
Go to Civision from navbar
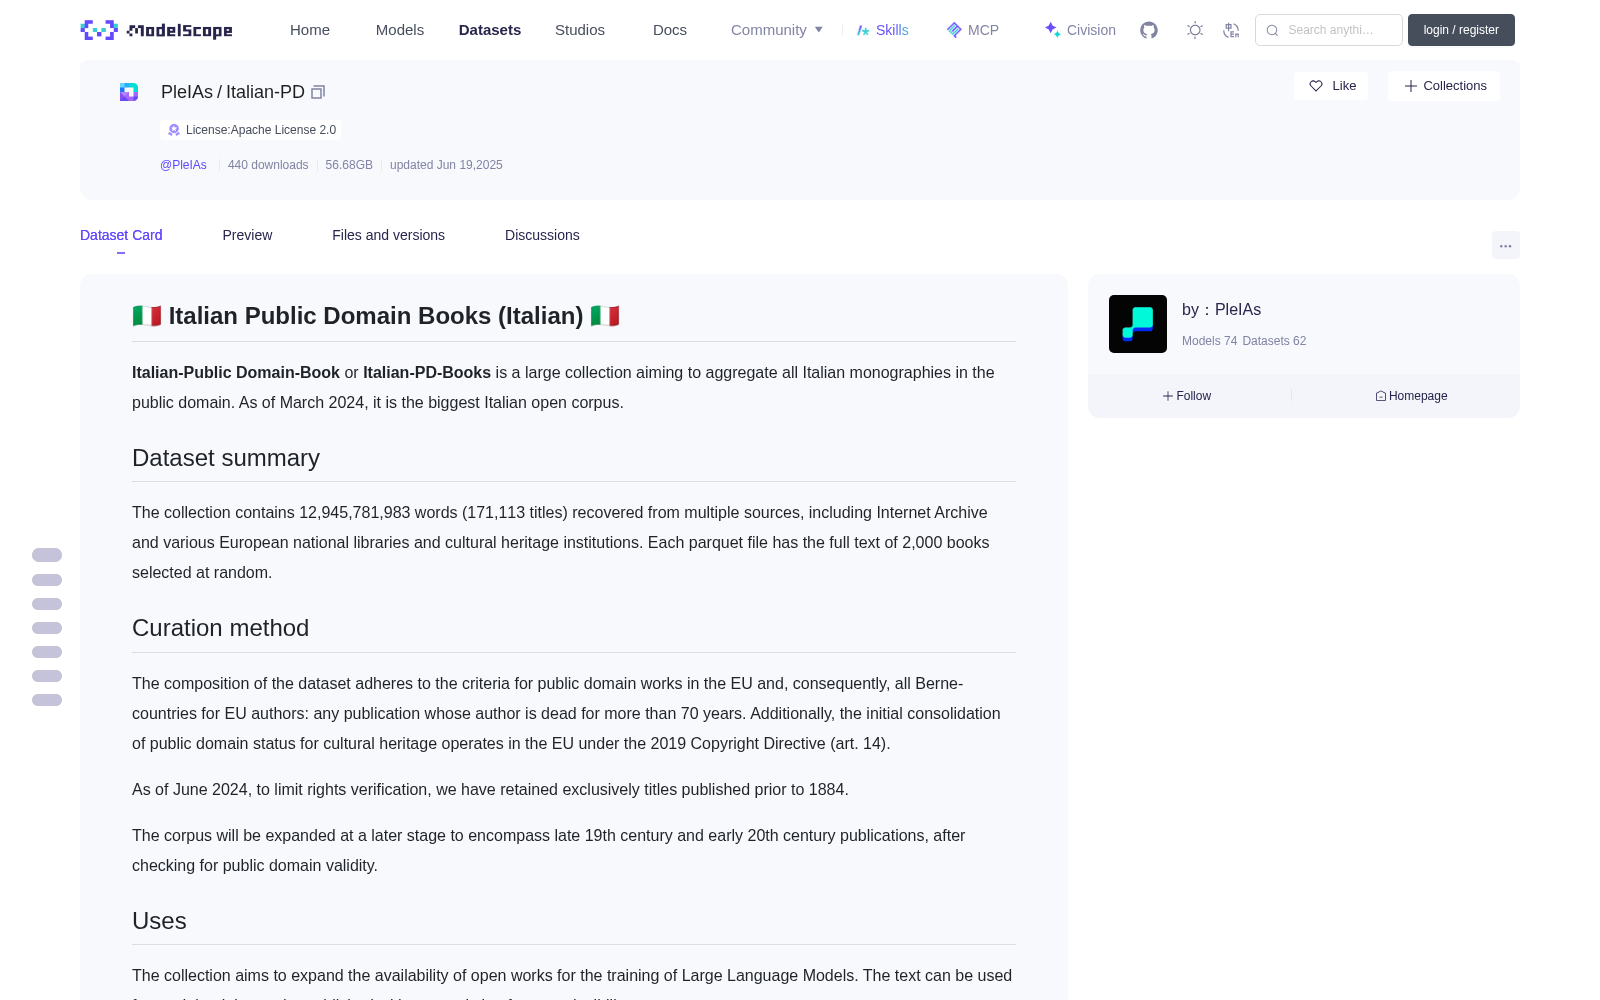pos(1080,30)
